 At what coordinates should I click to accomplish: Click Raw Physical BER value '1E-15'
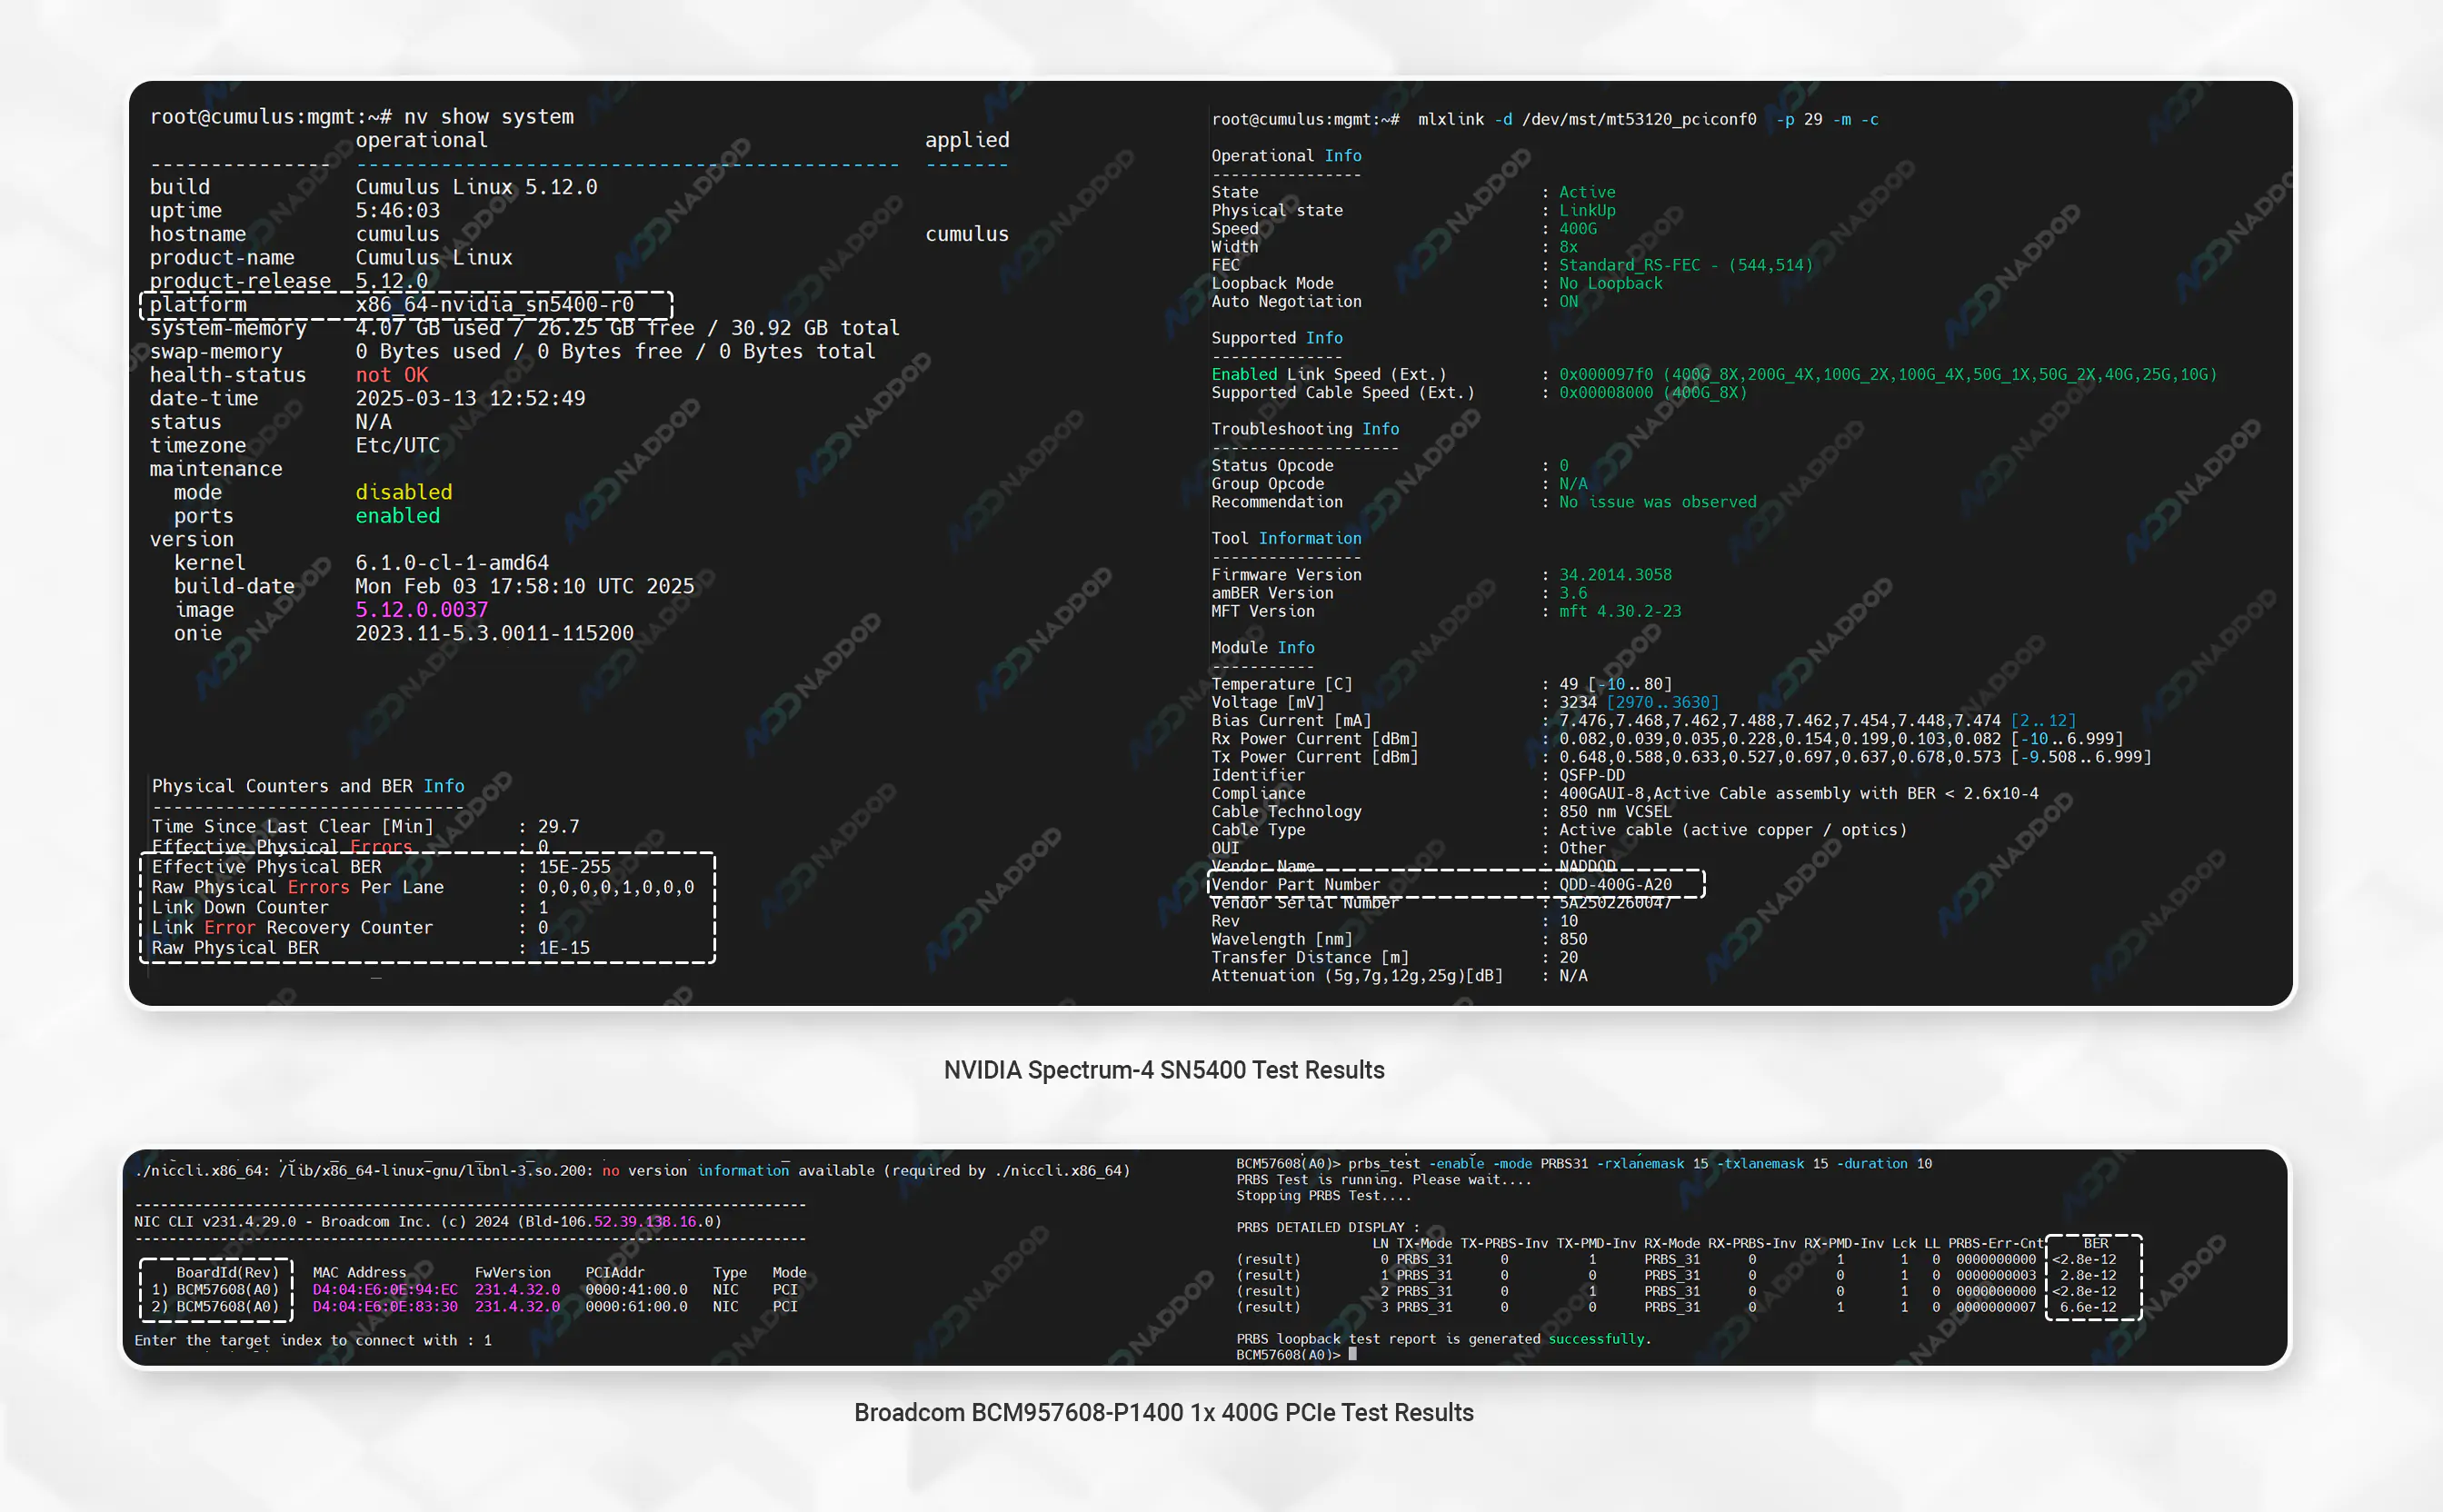pyautogui.click(x=564, y=948)
